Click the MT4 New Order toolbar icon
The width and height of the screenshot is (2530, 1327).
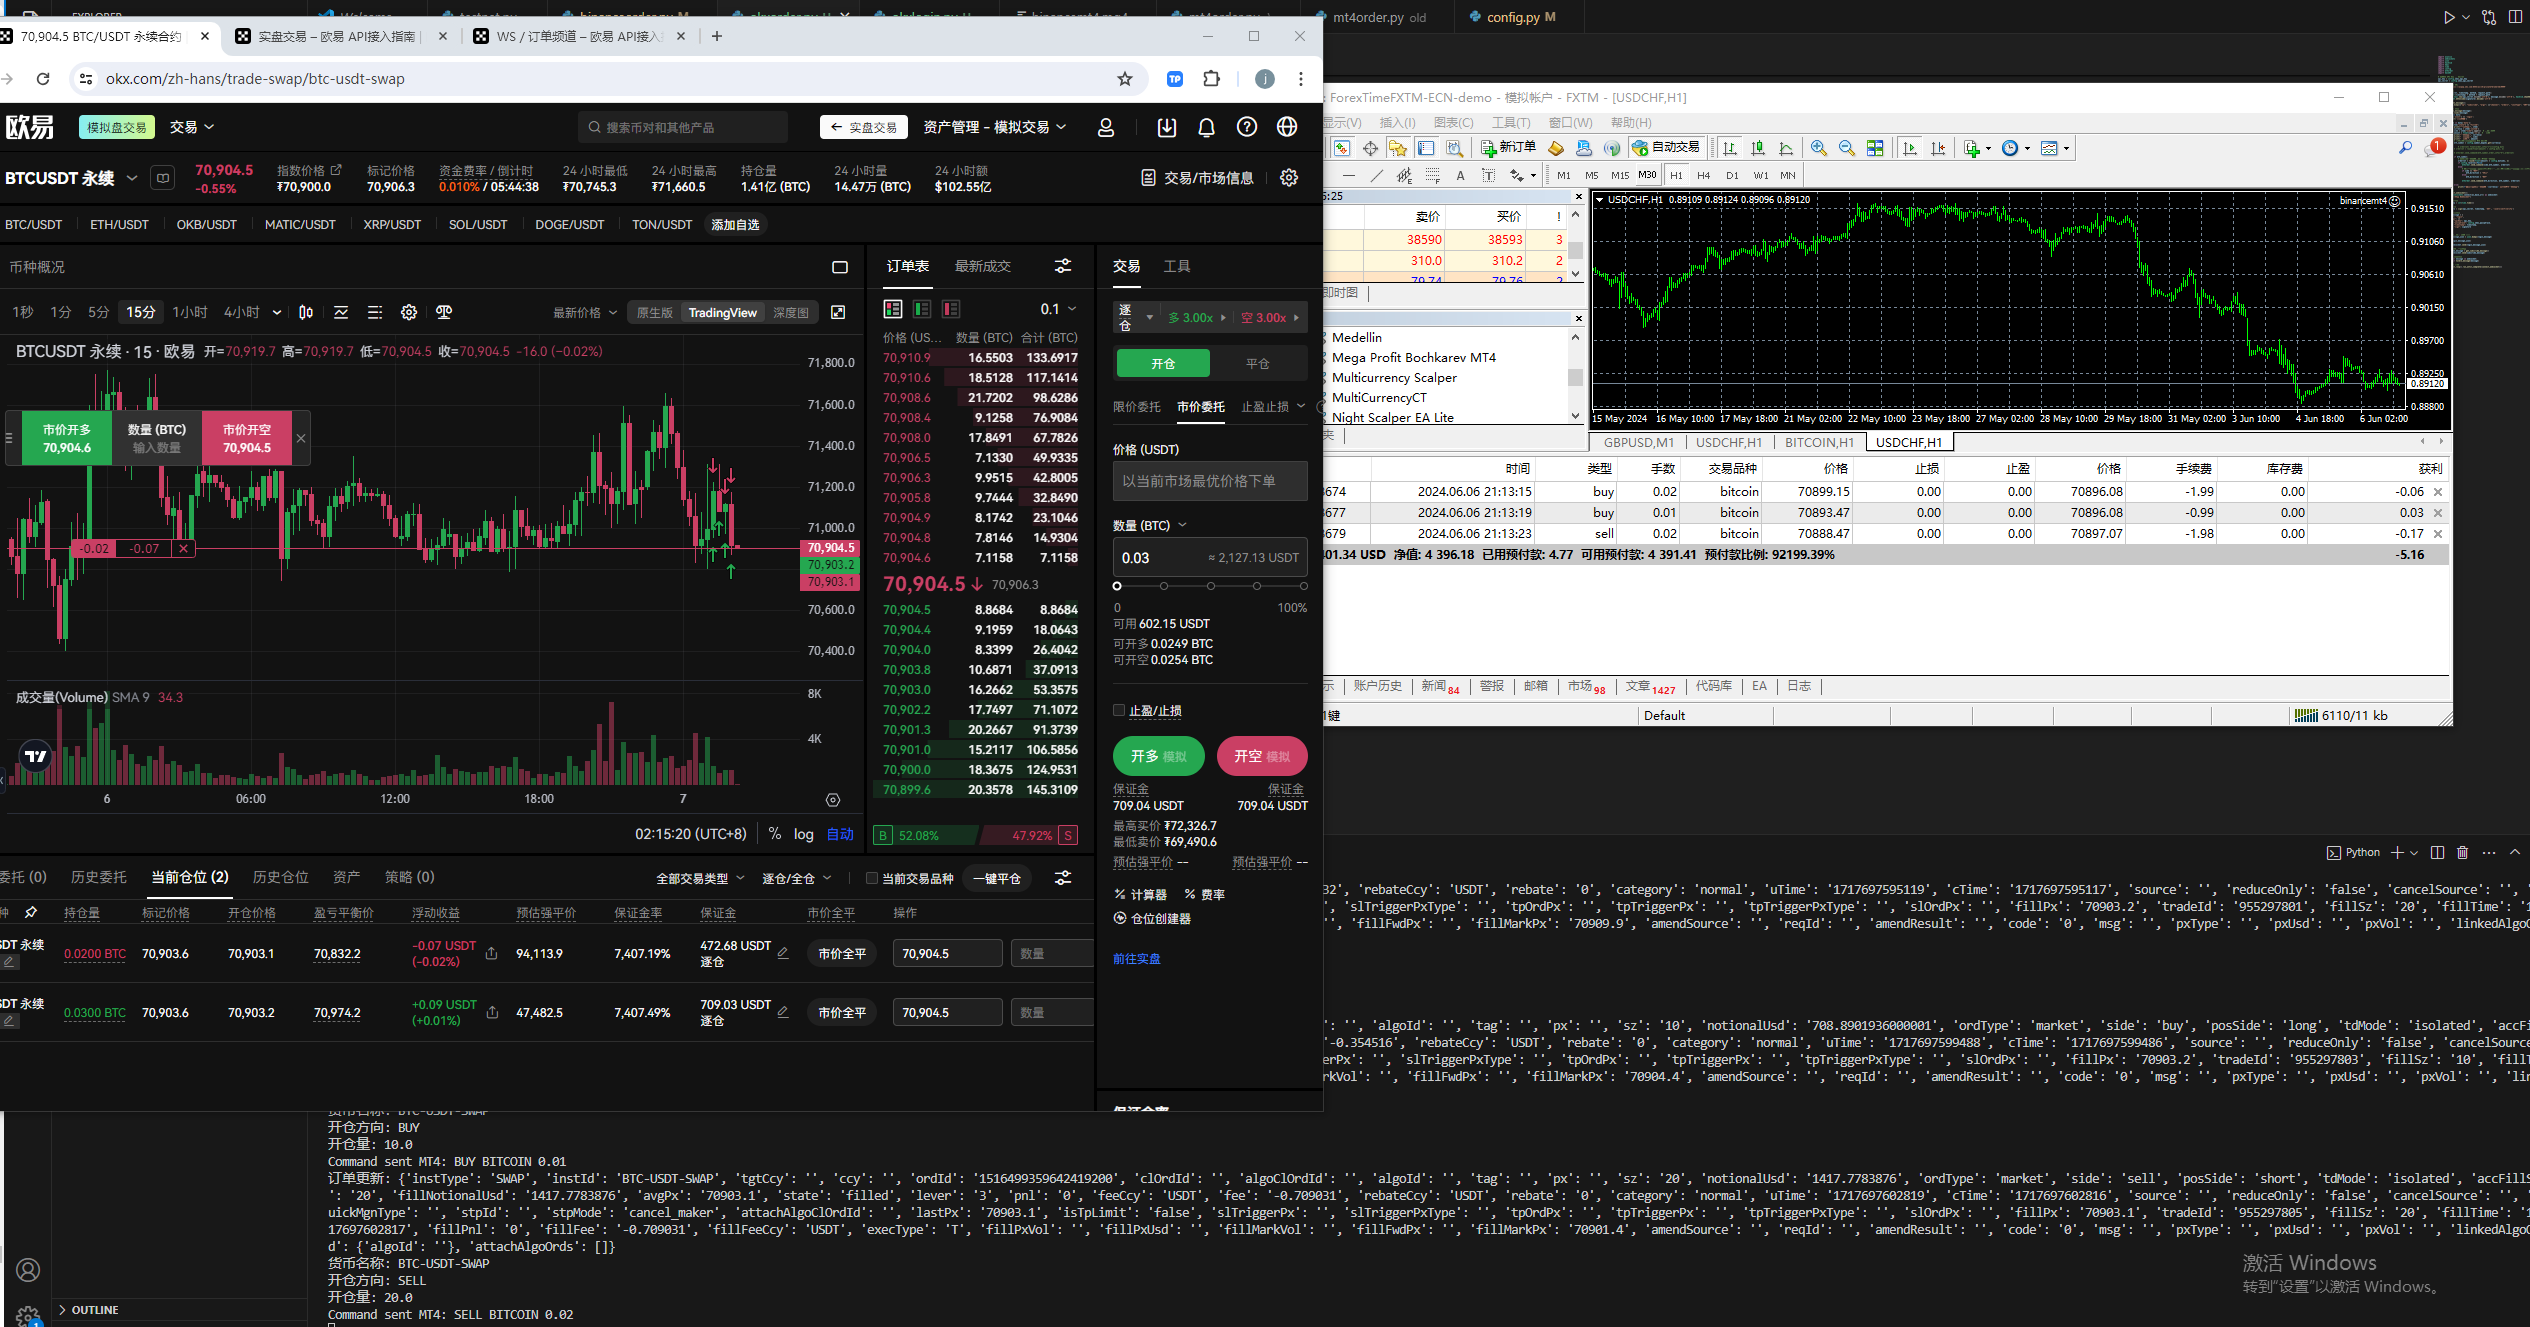click(1509, 148)
